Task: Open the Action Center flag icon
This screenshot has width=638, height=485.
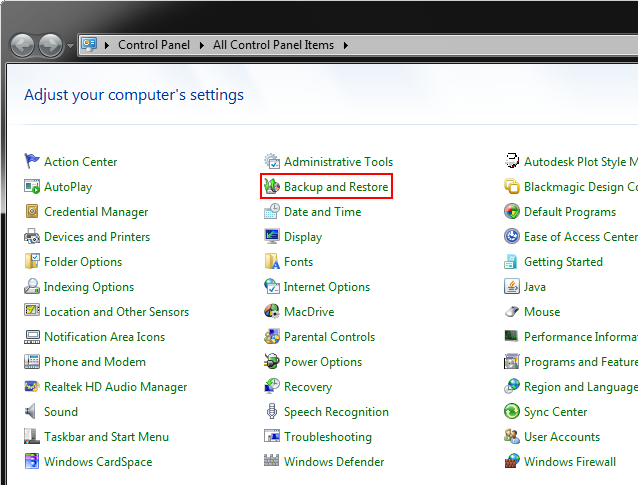Action: click(x=32, y=162)
